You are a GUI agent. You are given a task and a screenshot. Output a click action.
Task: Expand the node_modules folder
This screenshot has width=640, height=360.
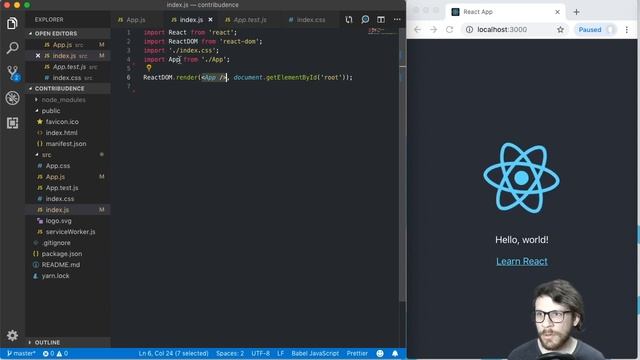(x=67, y=100)
